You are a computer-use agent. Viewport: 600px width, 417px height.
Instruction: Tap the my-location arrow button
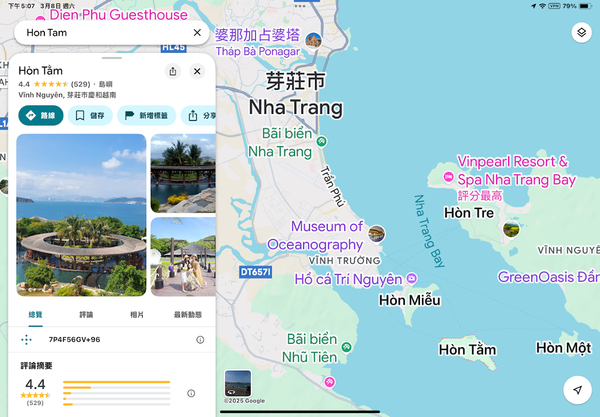click(577, 390)
